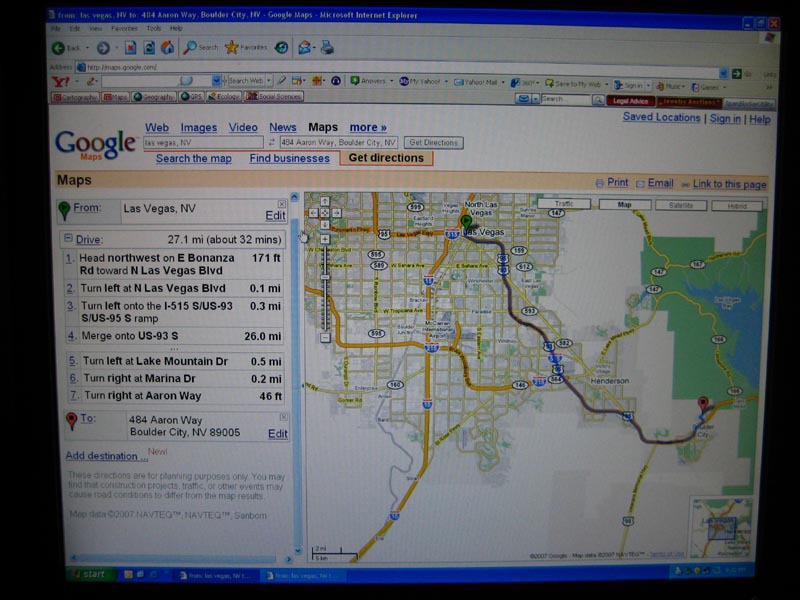Open the Yahoo toolbar search box dropdown
Screen dimensions: 800x600
coord(216,81)
